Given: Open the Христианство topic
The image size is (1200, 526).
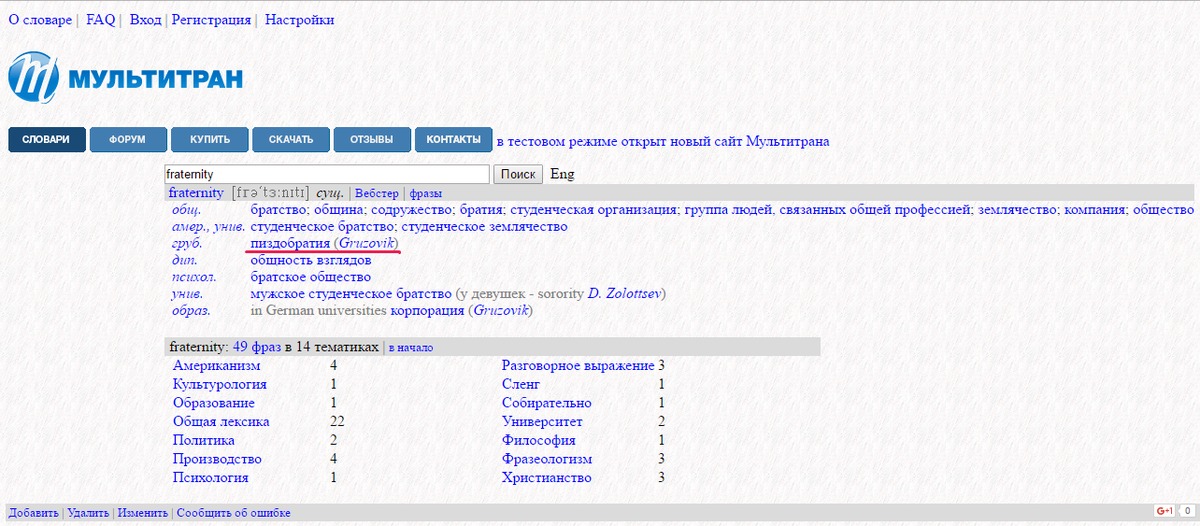Looking at the screenshot, I should (546, 478).
